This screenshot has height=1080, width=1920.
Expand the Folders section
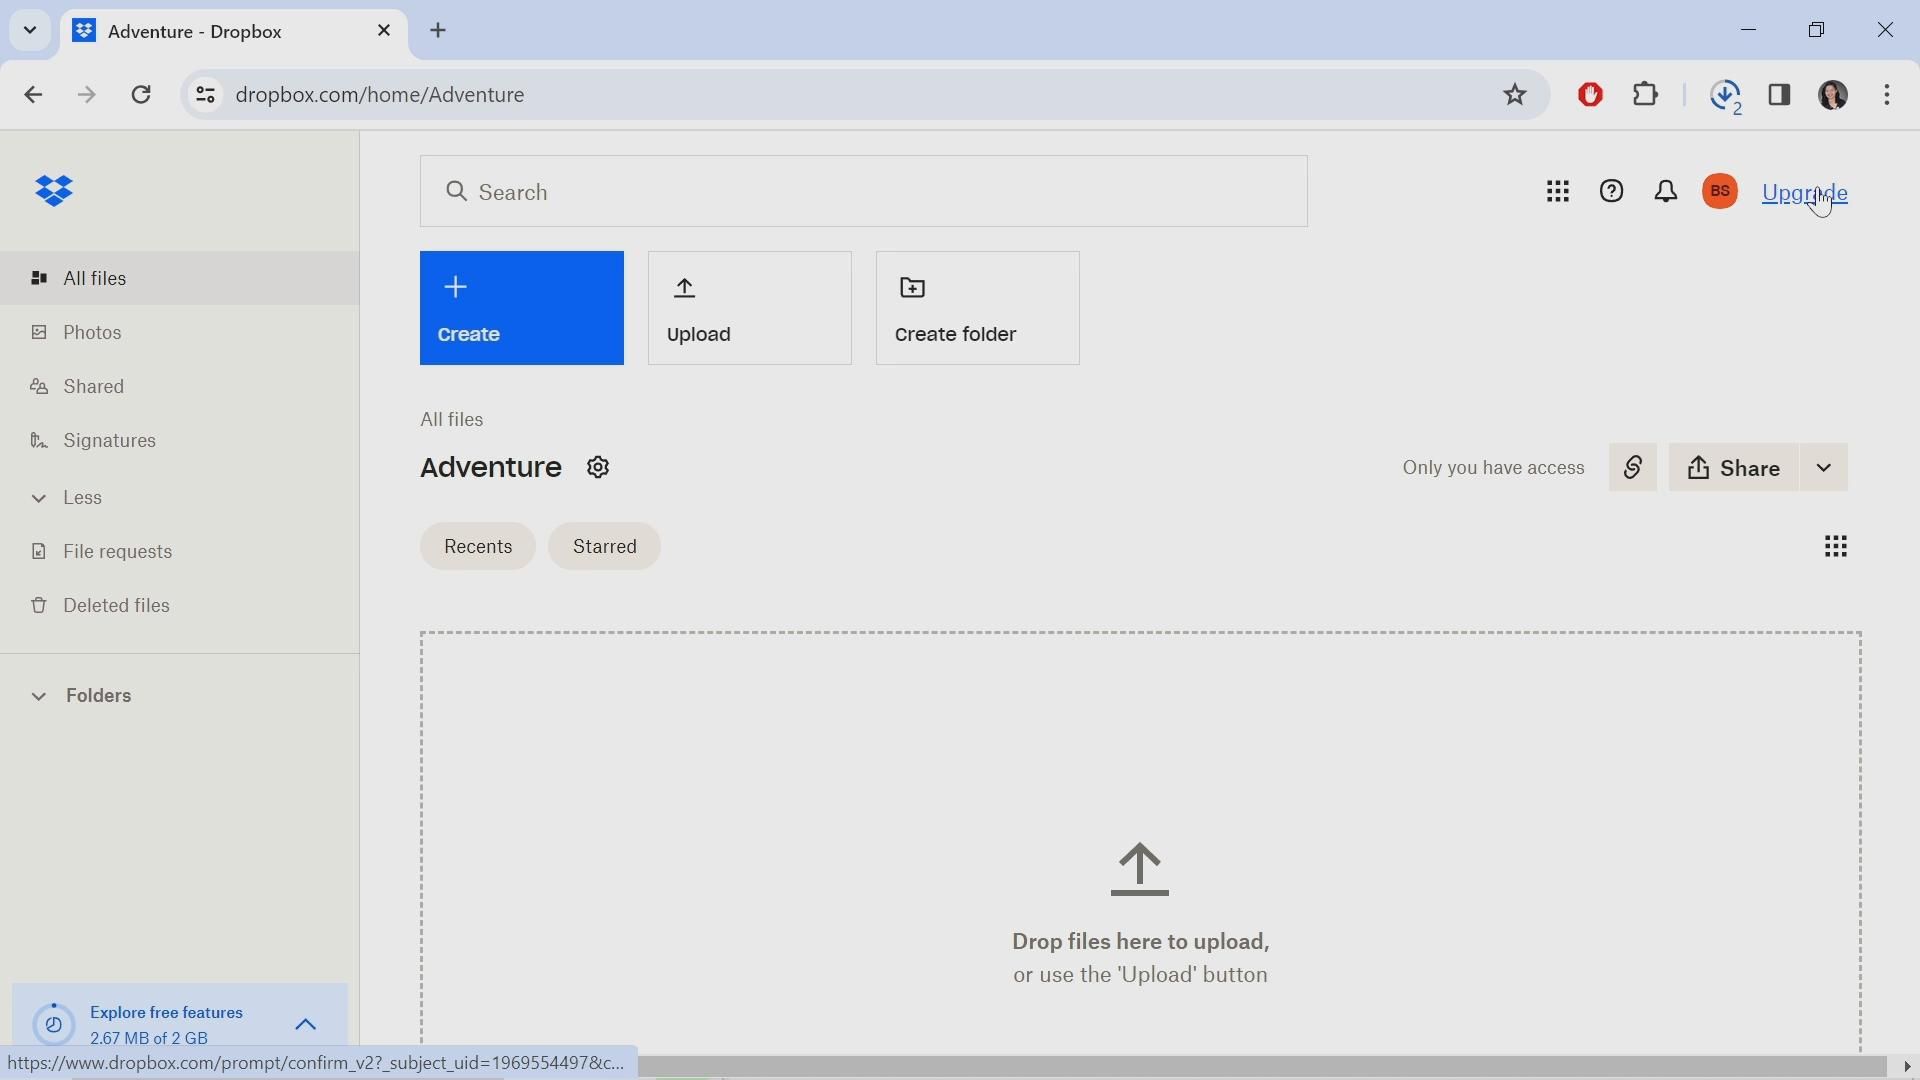(x=84, y=696)
